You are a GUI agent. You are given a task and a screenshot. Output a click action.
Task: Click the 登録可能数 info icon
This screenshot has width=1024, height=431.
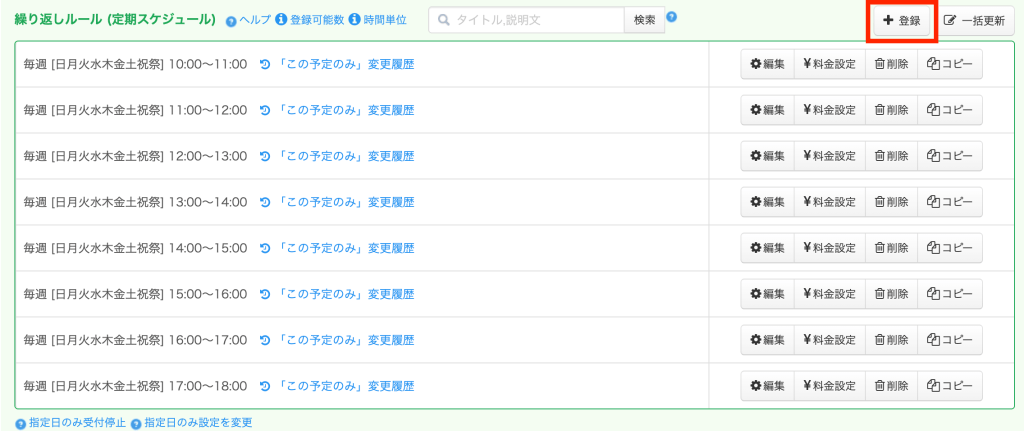(x=281, y=20)
